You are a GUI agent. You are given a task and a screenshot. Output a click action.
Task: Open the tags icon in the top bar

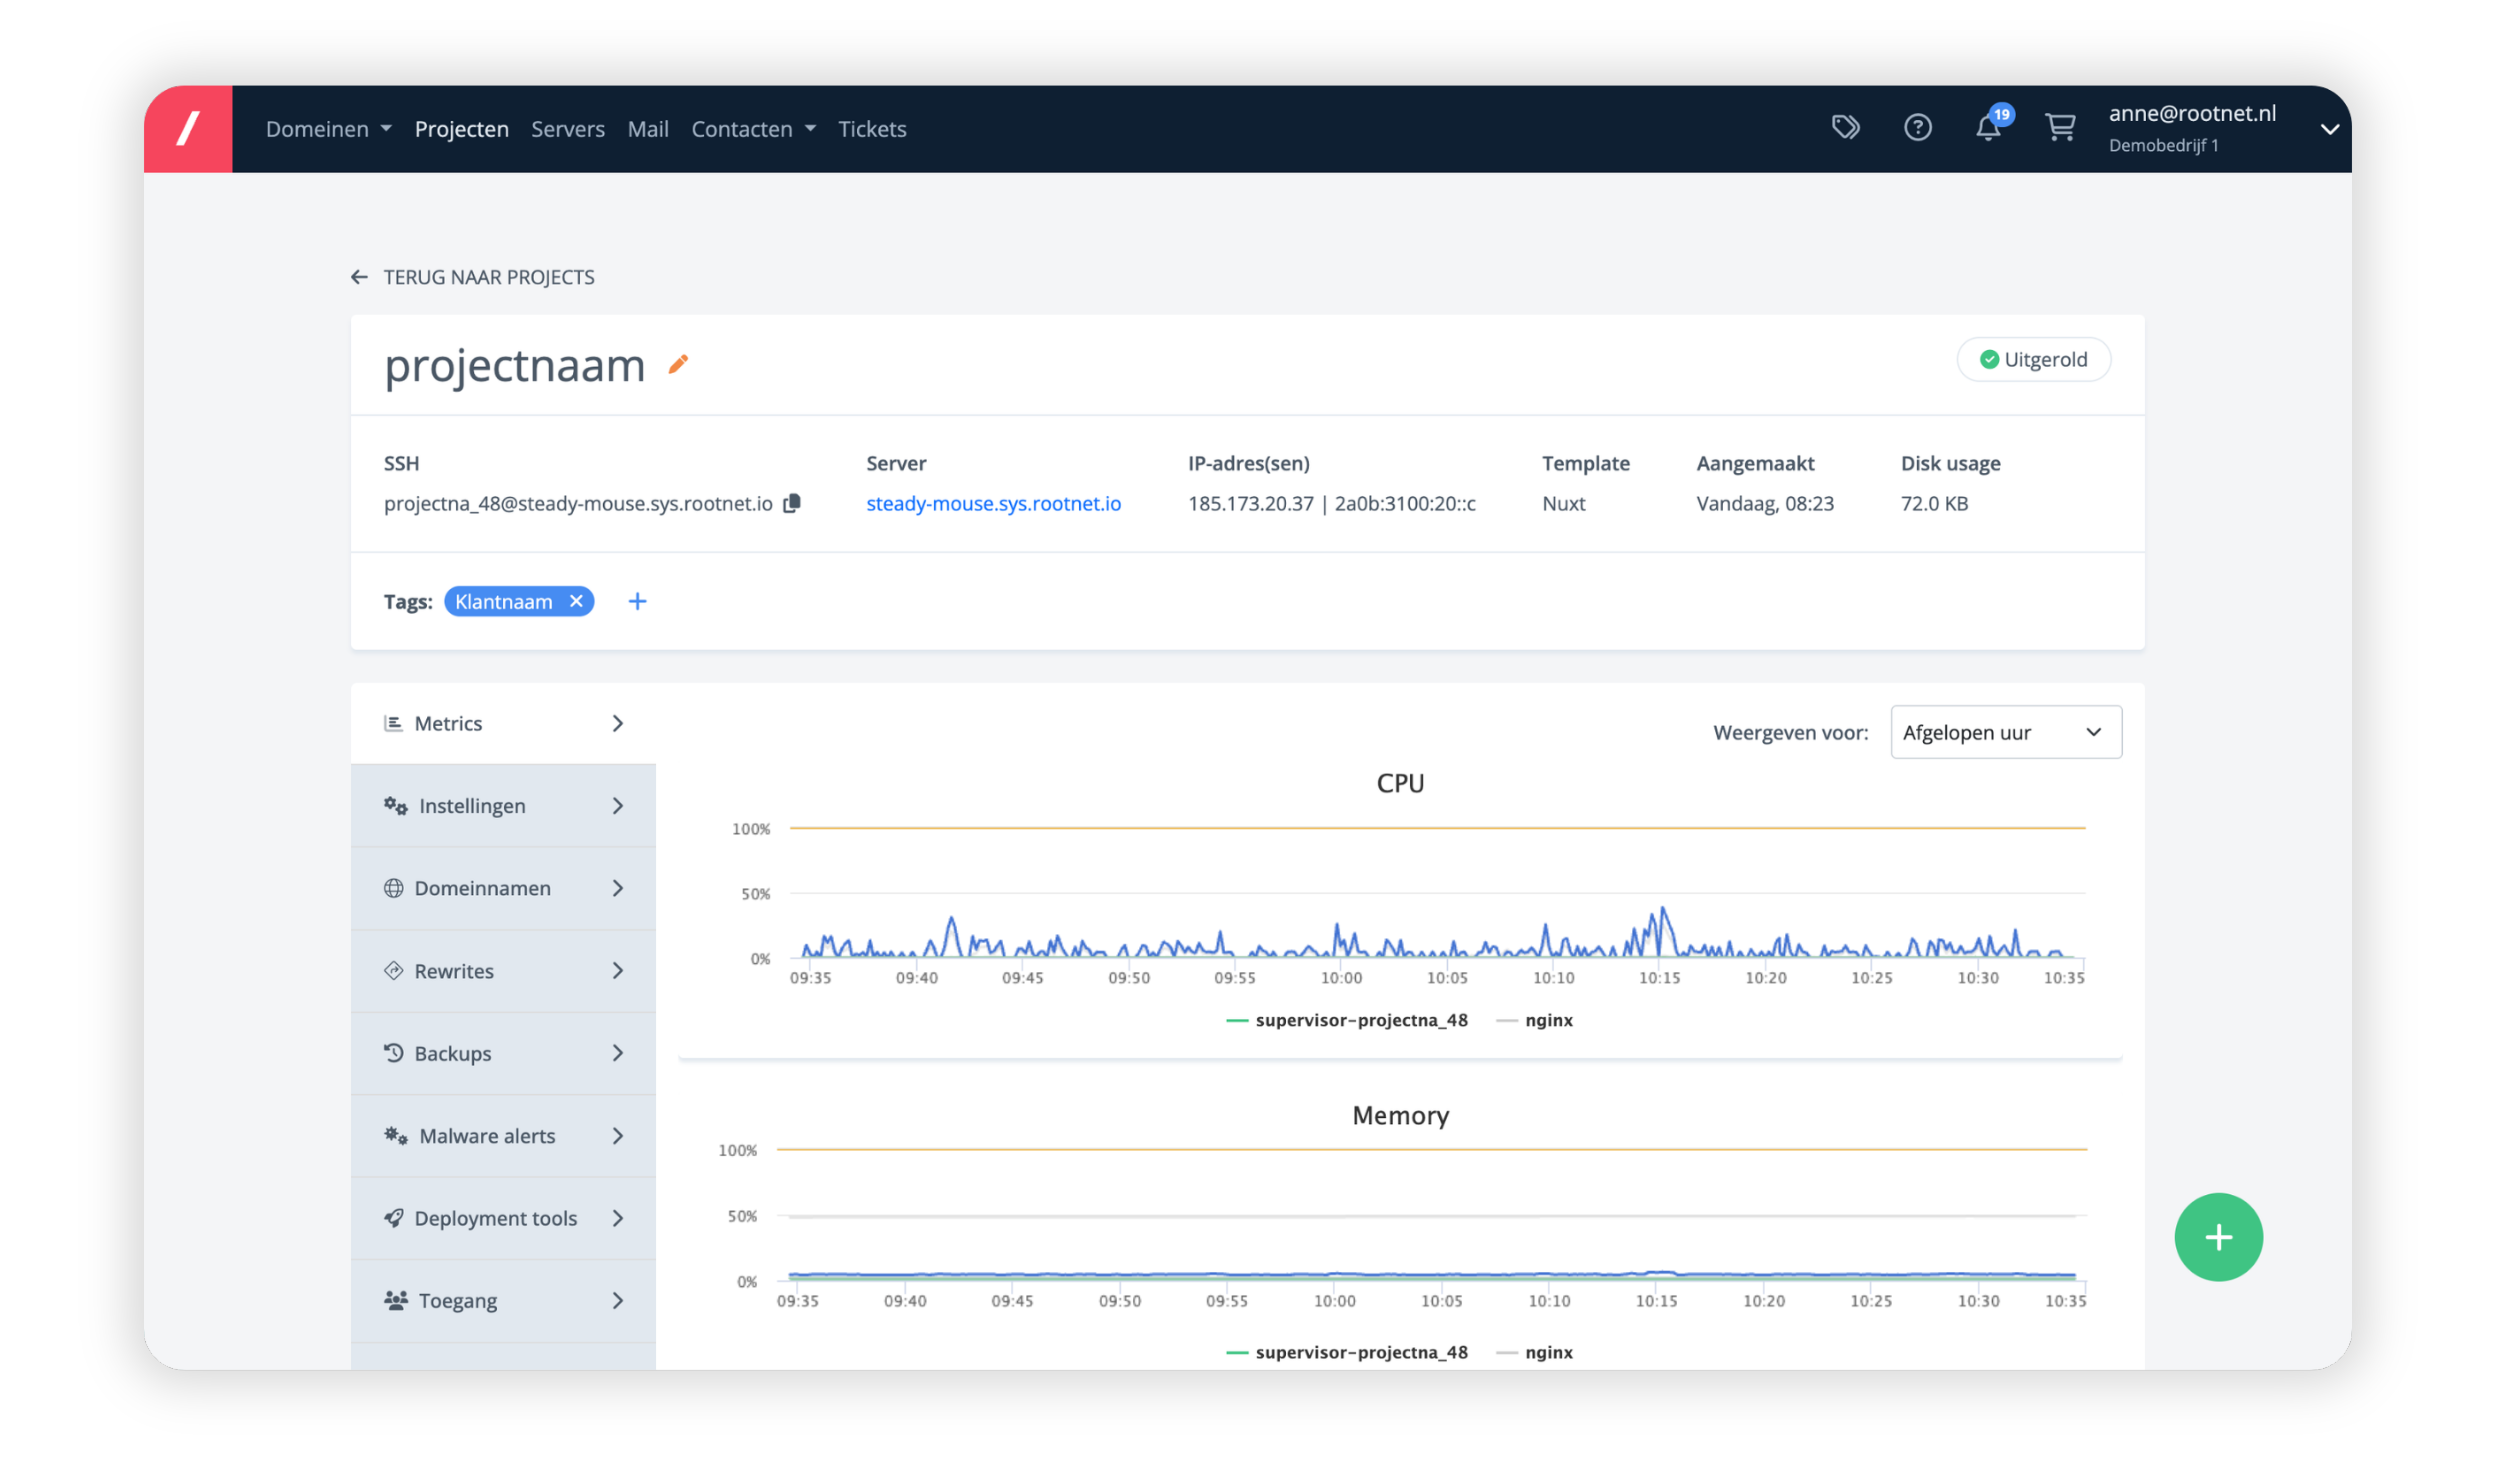click(x=1846, y=127)
